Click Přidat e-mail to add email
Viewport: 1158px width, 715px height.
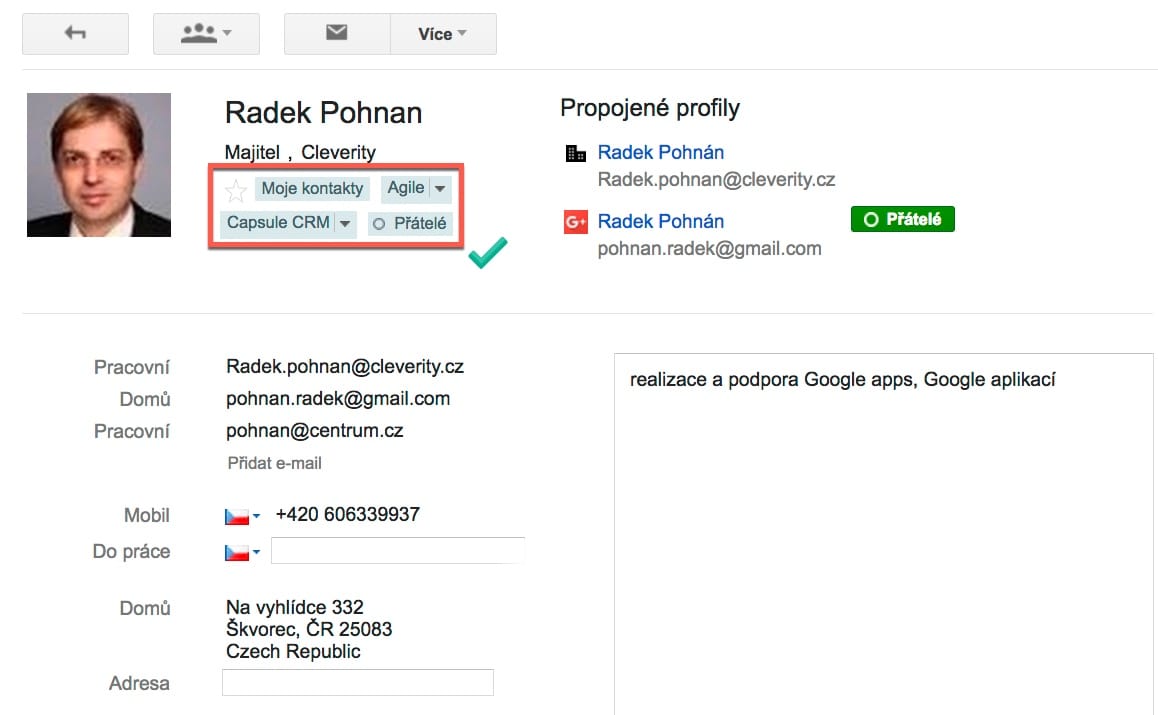click(275, 463)
